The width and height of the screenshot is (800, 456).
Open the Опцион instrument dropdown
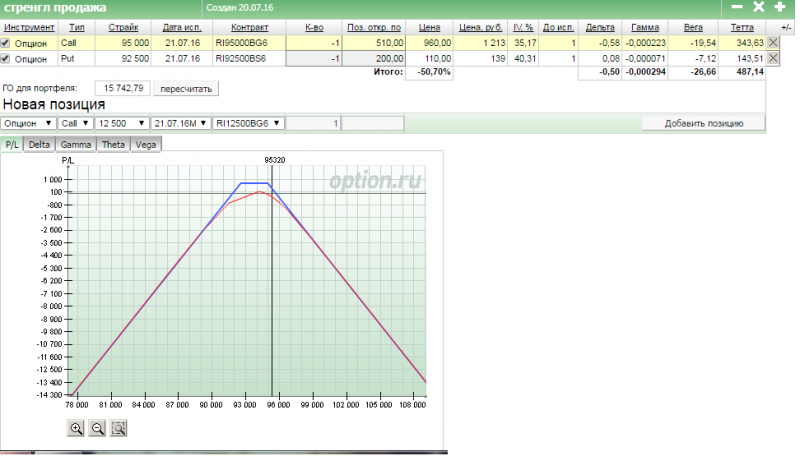tap(28, 123)
